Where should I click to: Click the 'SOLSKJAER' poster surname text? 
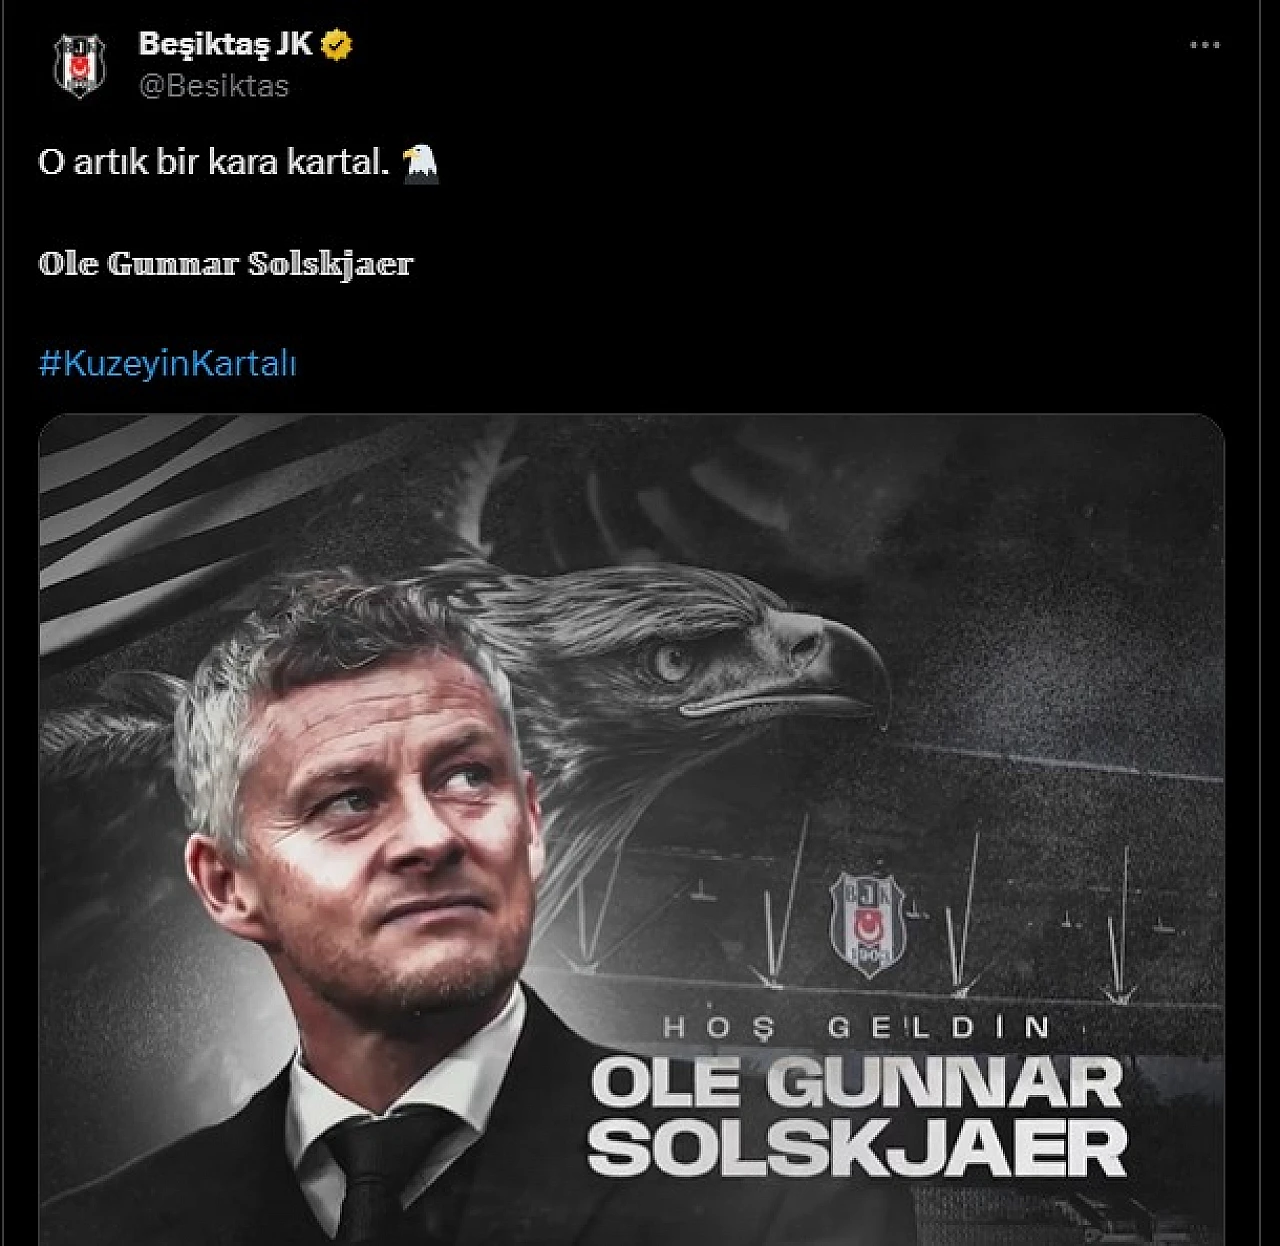point(857,1148)
